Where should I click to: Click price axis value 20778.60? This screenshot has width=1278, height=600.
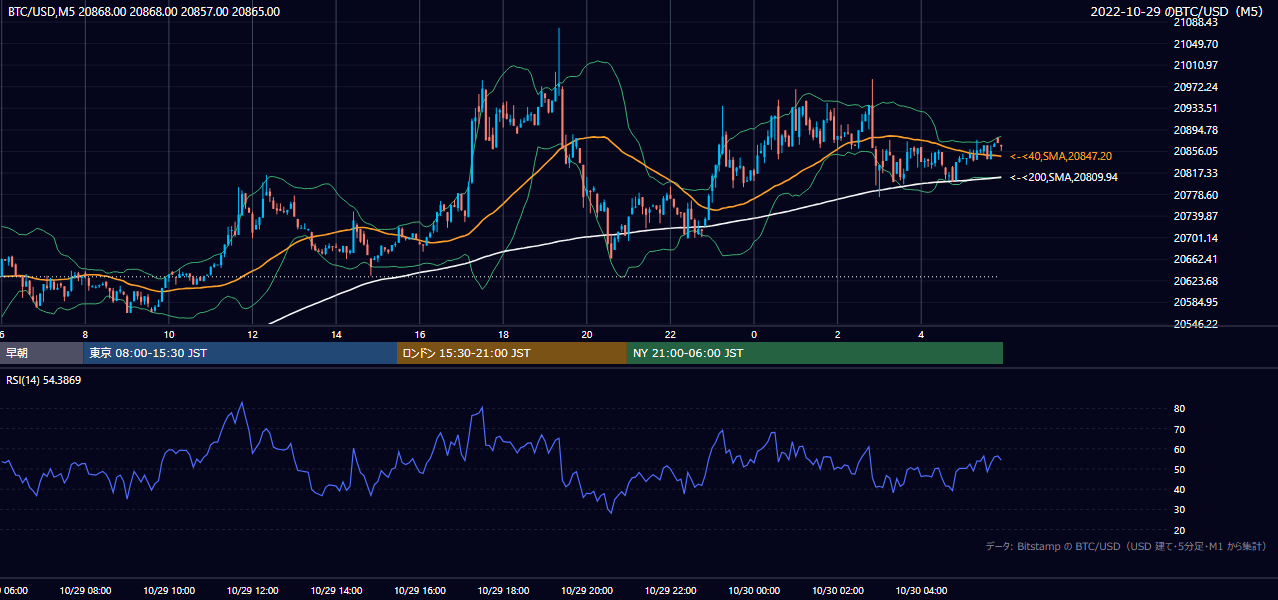pos(1196,195)
